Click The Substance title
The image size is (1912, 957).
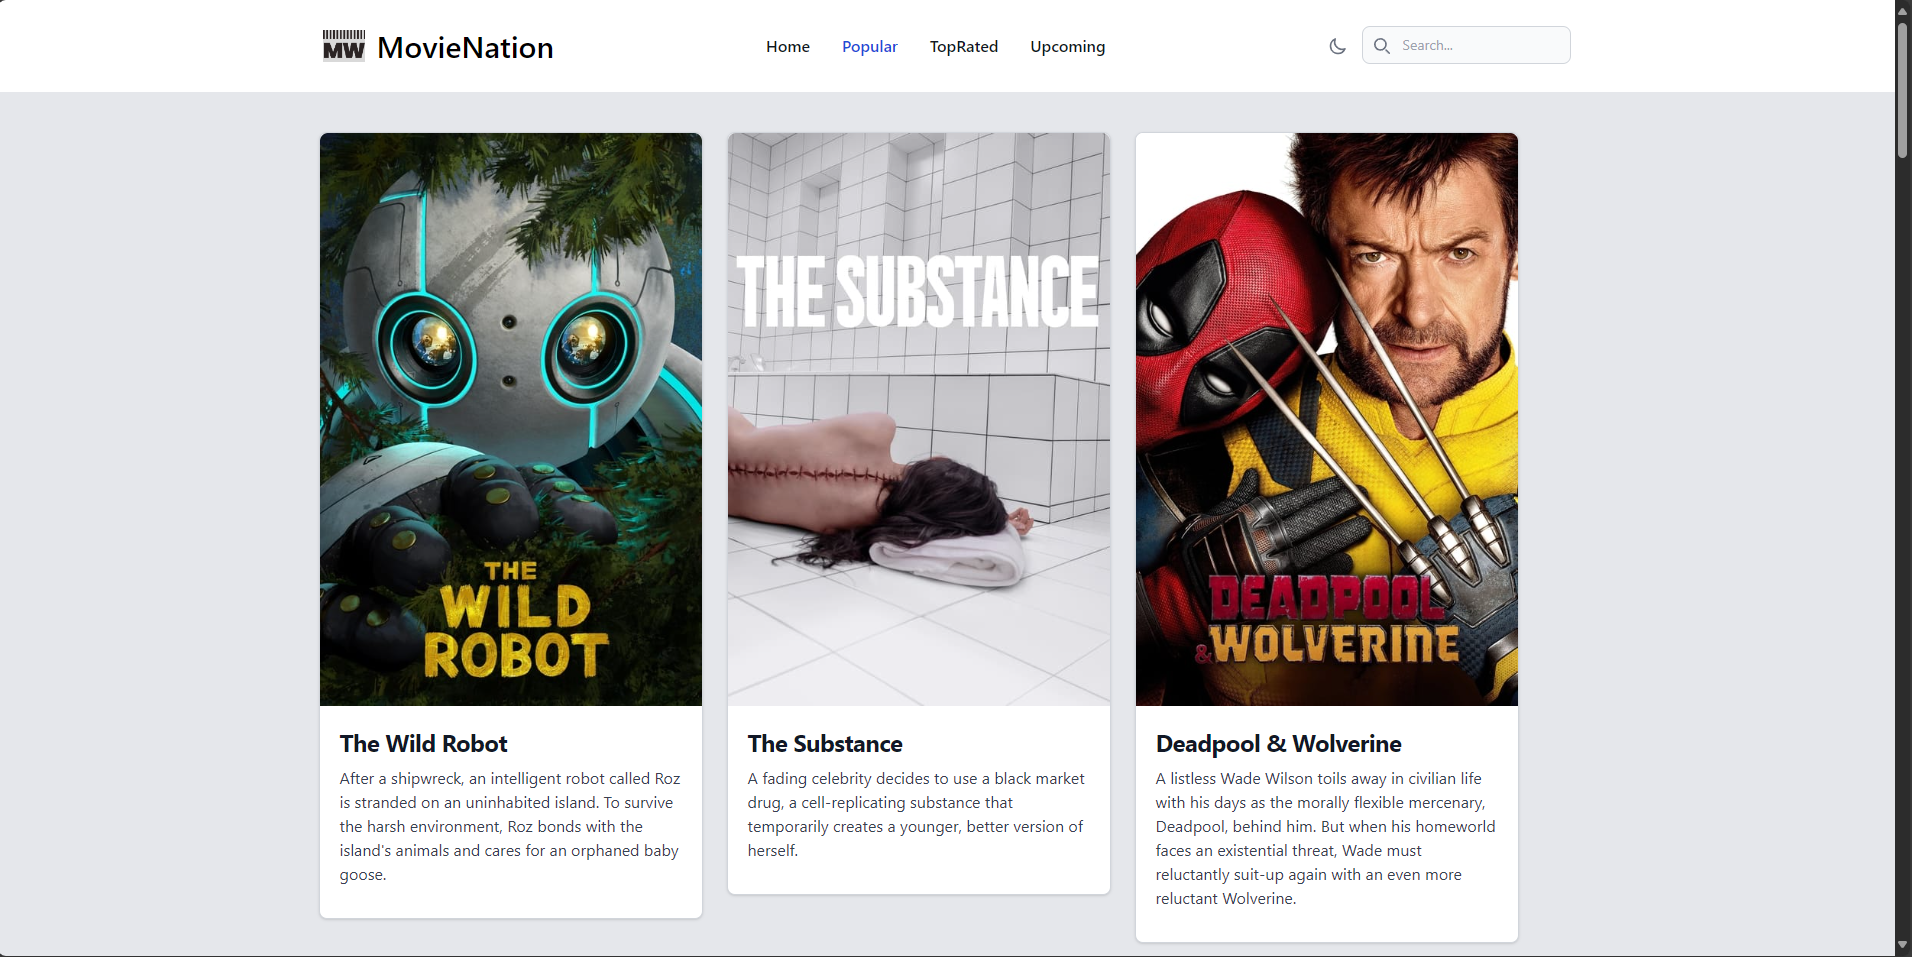click(825, 744)
